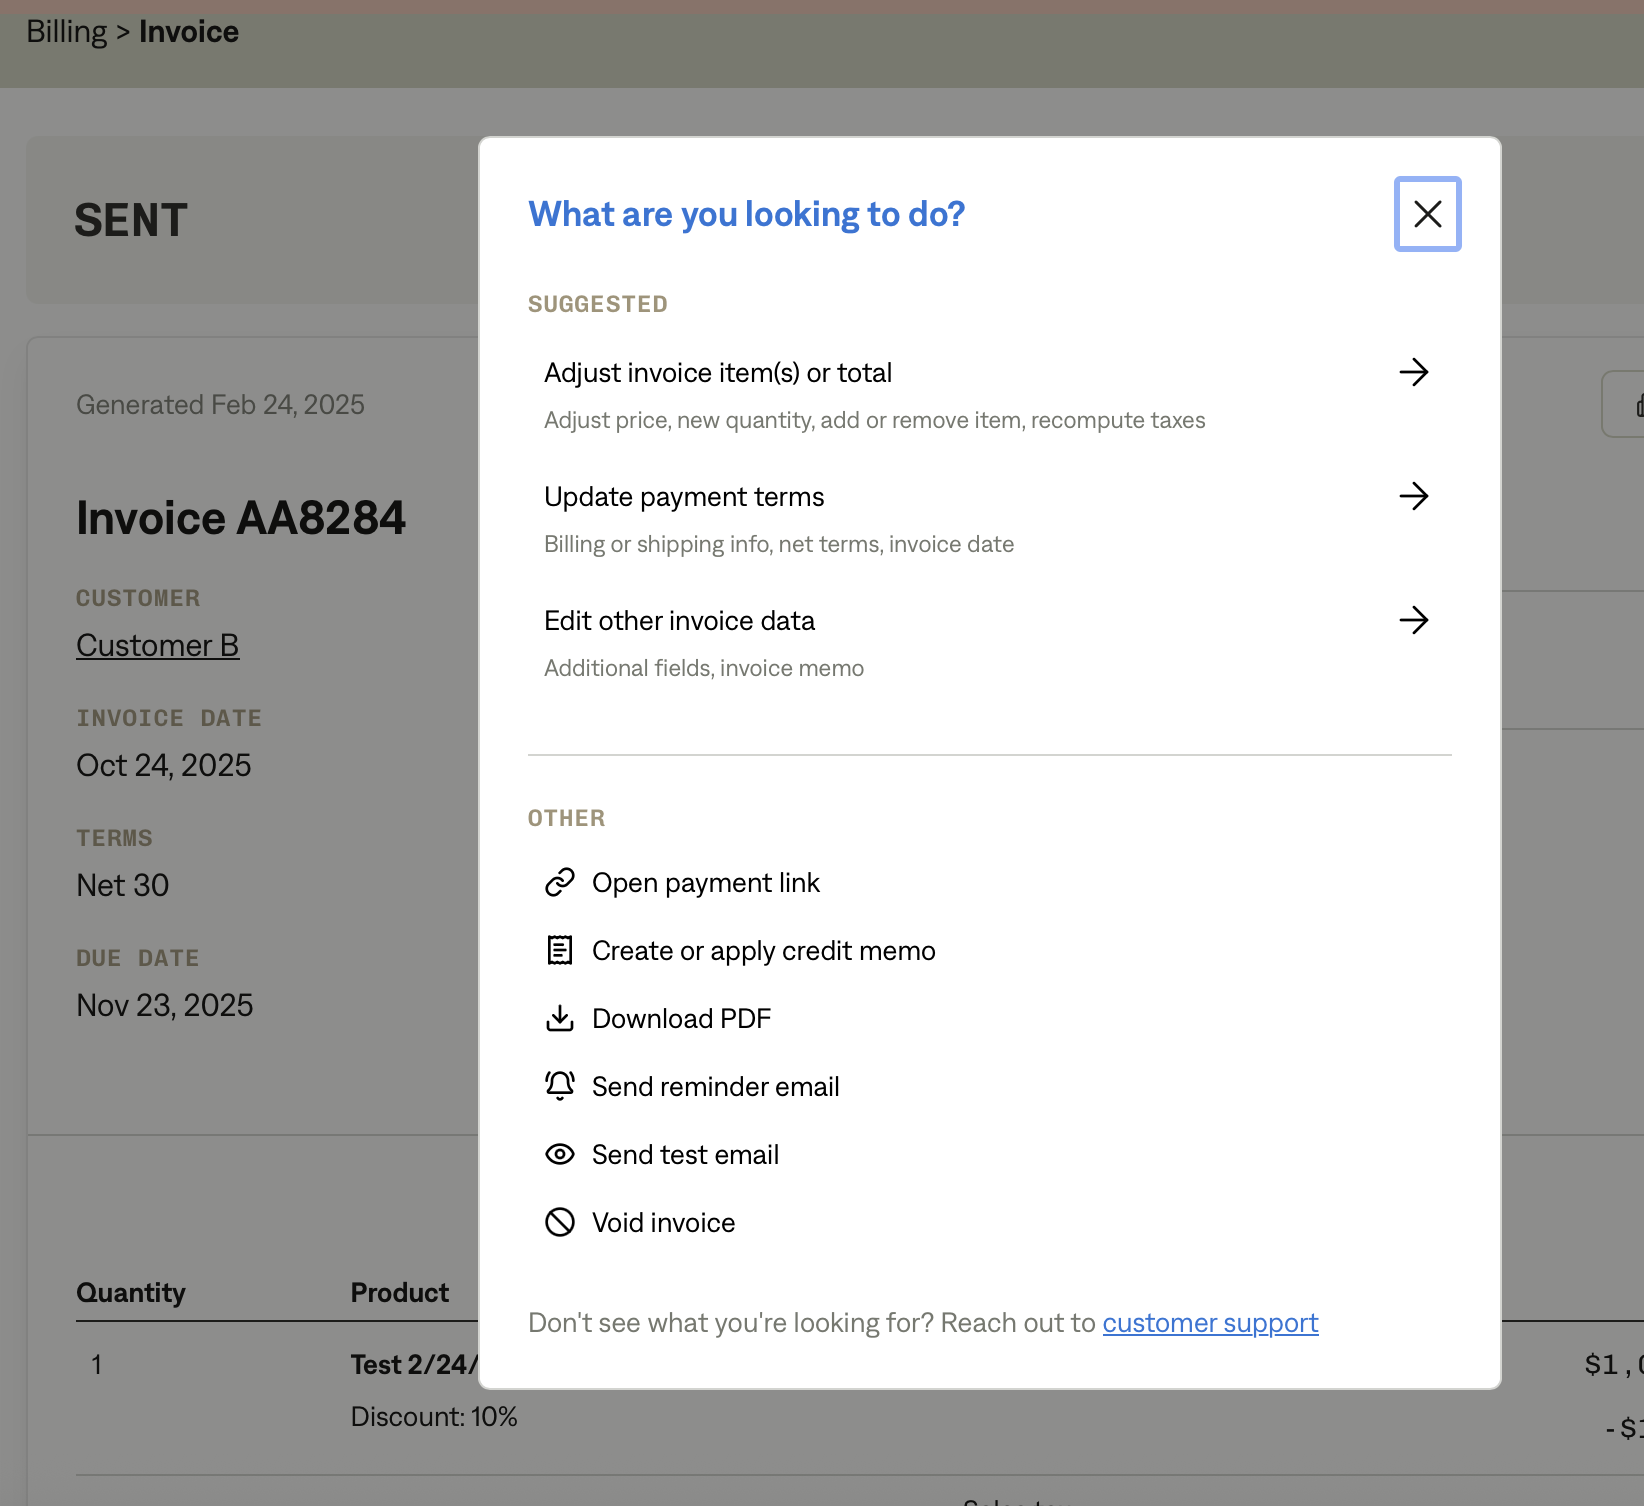Go to Billing in the breadcrumb
Screen dimensions: 1644x1506
click(x=66, y=32)
